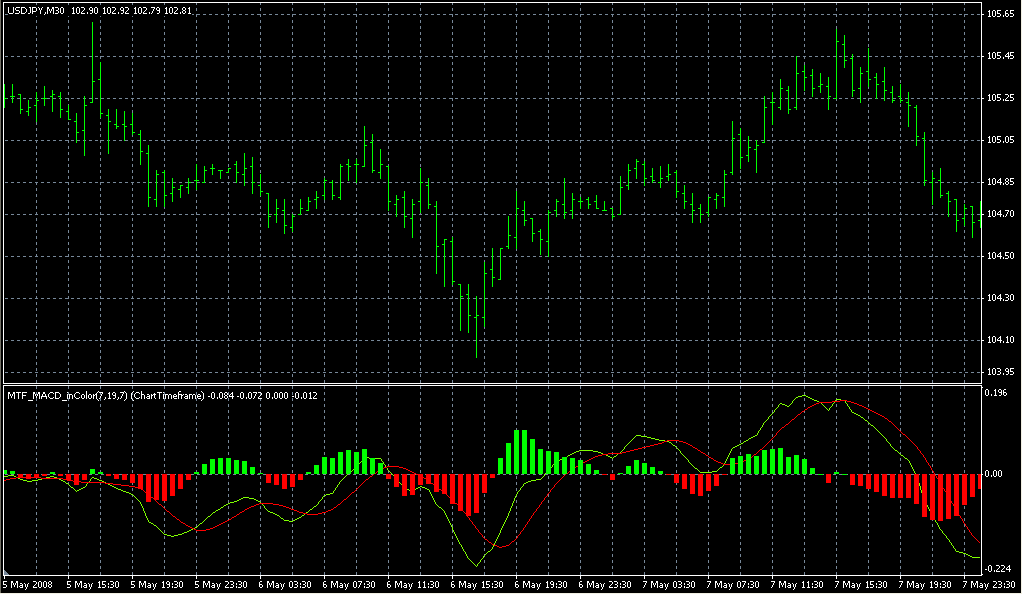Select the 104.70 price level on the scale
1024x594 pixels.
[1000, 214]
